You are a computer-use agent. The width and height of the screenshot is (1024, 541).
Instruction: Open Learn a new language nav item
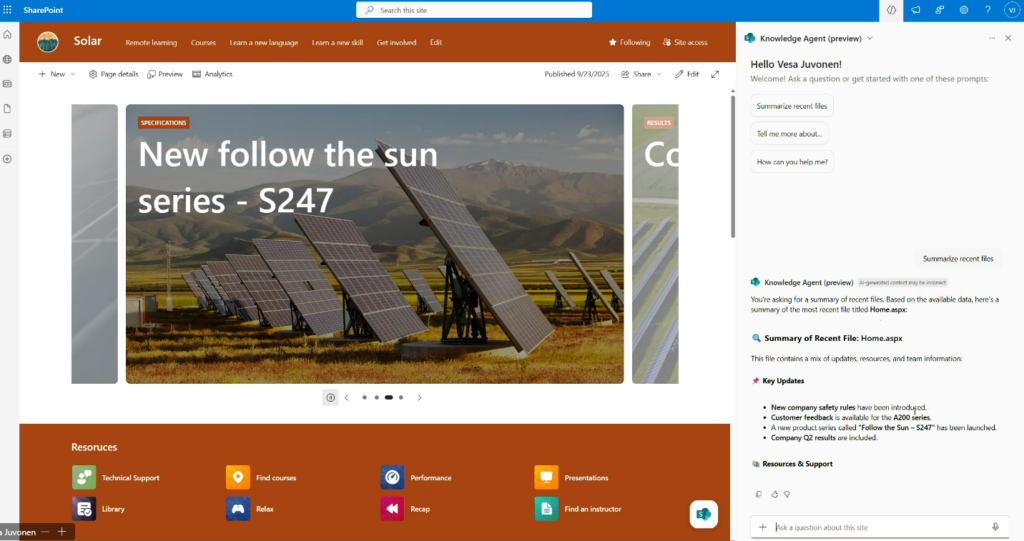264,42
